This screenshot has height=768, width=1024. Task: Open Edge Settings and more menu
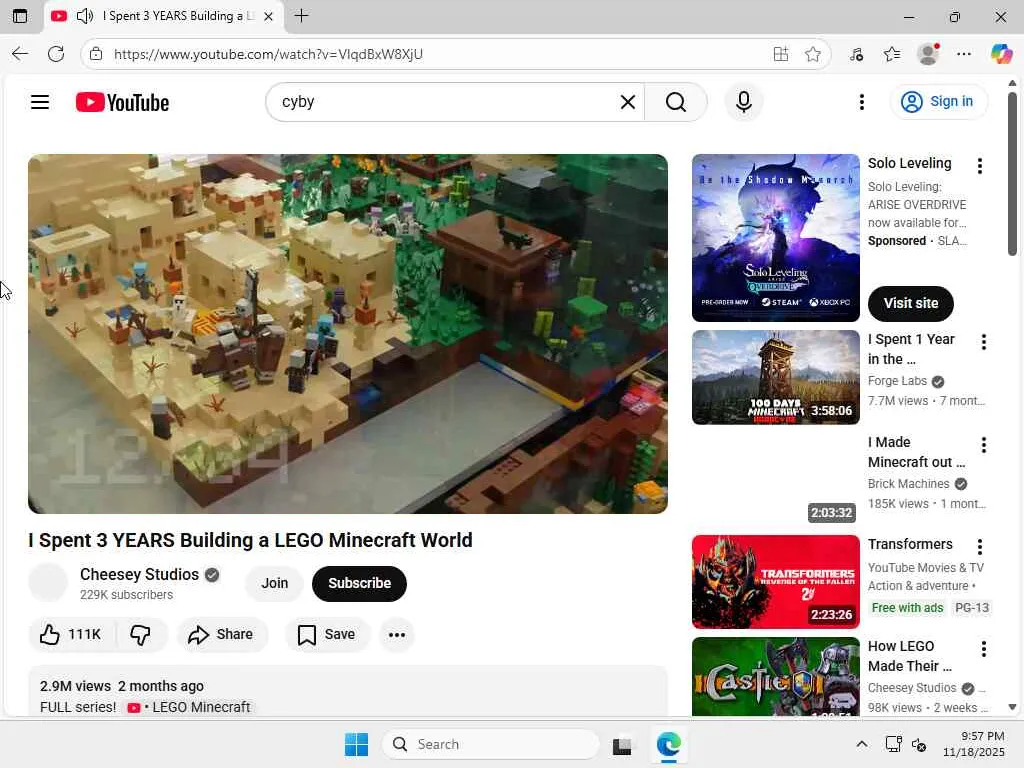[964, 54]
